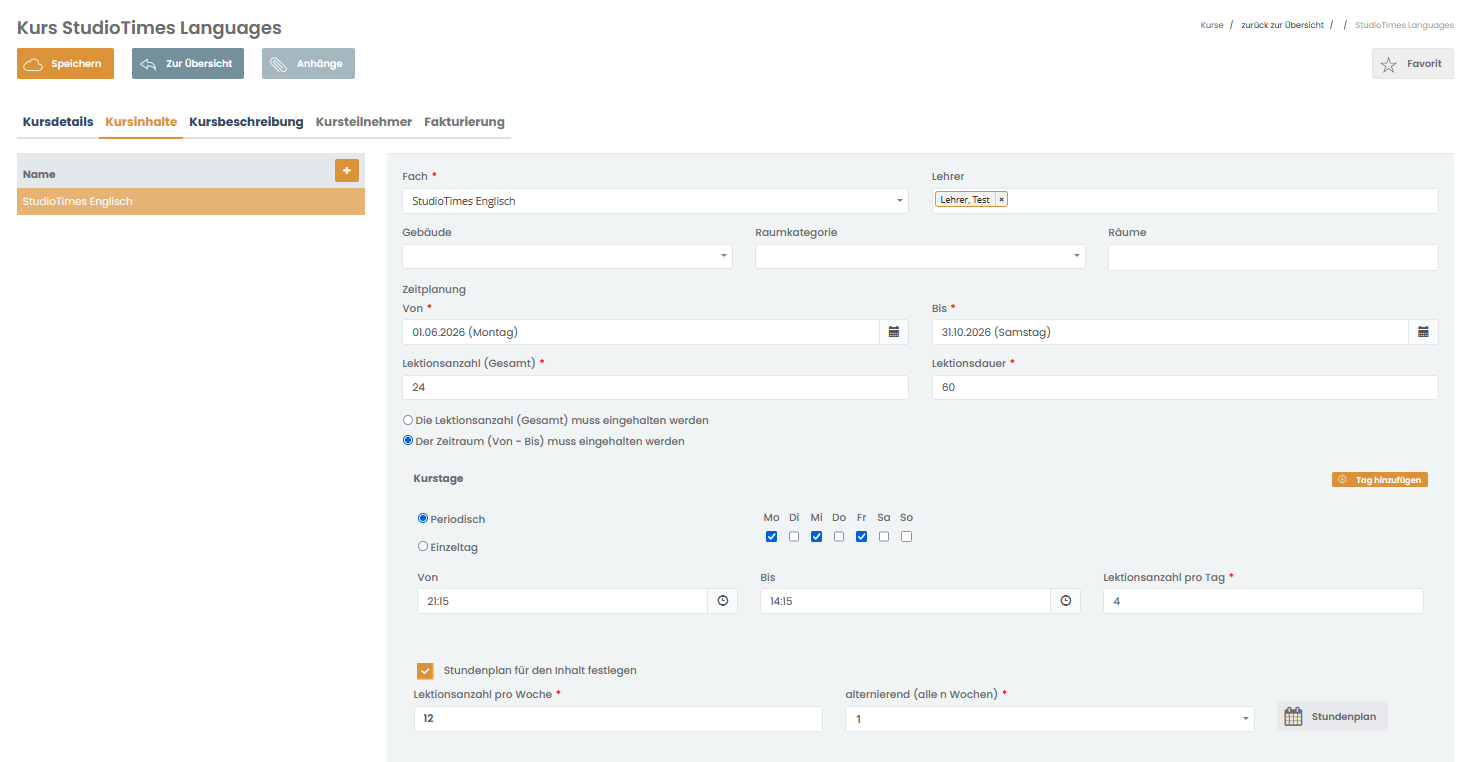Uncheck 'Stundenplan für den Inhalt festlegen'
This screenshot has height=762, width=1462.
coord(425,671)
